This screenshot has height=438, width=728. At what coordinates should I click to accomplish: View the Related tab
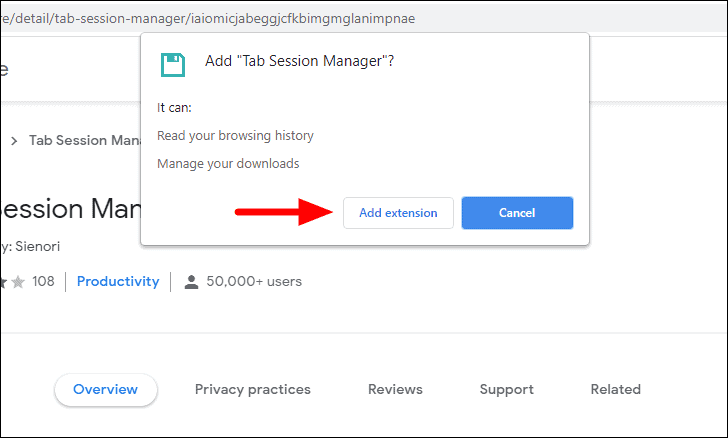[615, 389]
